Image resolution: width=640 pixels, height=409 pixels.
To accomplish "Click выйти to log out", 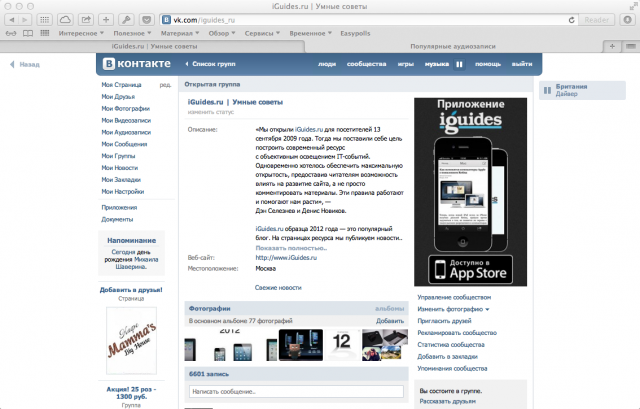I will point(522,64).
